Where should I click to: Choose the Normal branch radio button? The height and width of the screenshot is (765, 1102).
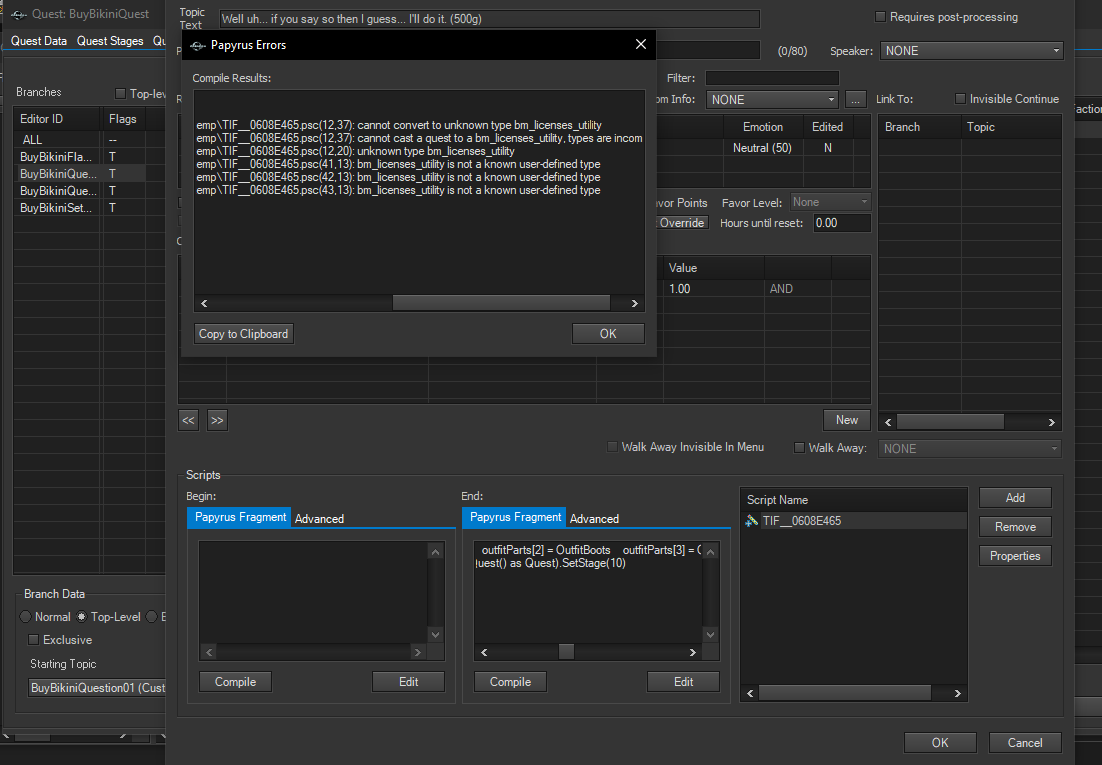point(25,617)
